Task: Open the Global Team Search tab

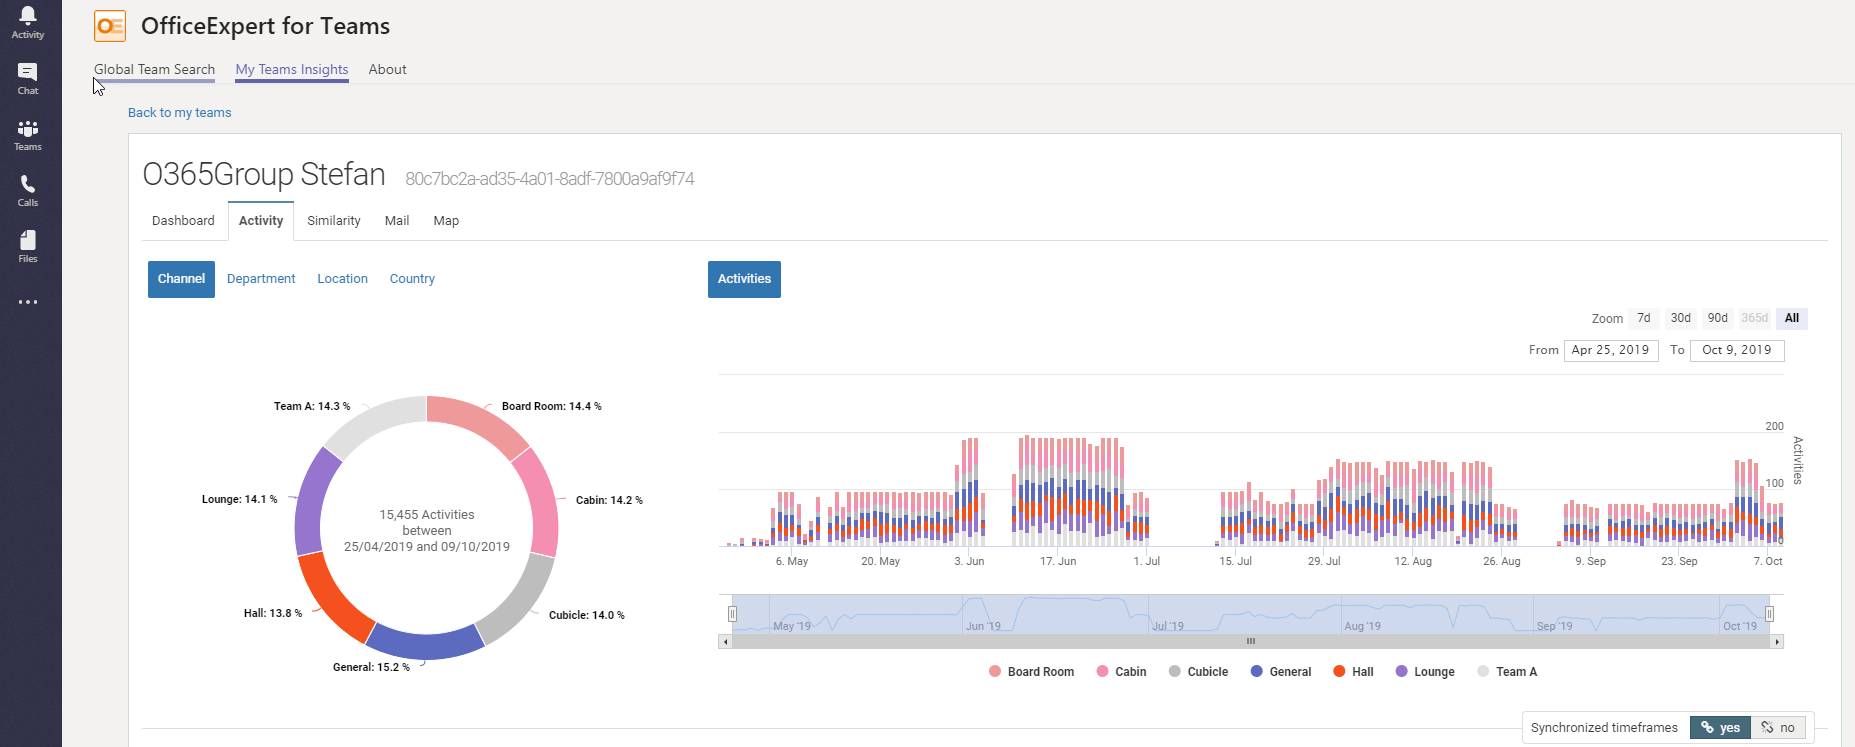Action: [x=154, y=70]
